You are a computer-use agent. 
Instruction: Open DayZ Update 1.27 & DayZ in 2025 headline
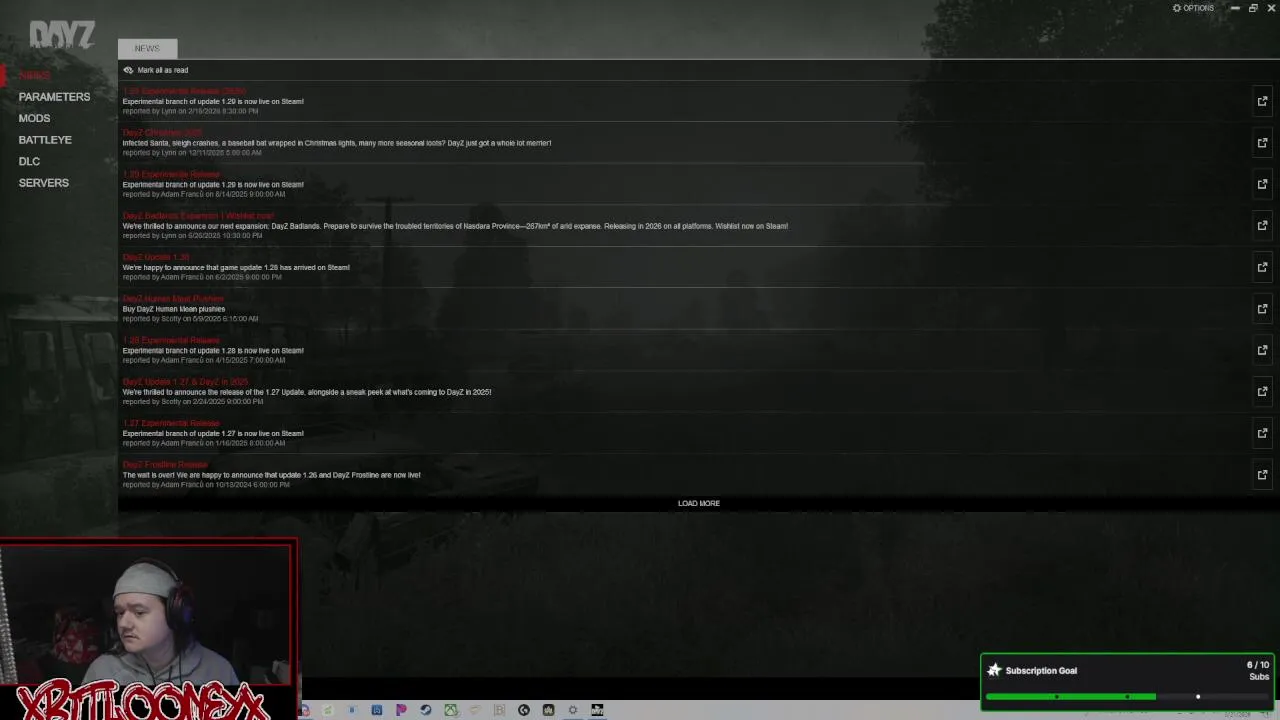pos(185,381)
